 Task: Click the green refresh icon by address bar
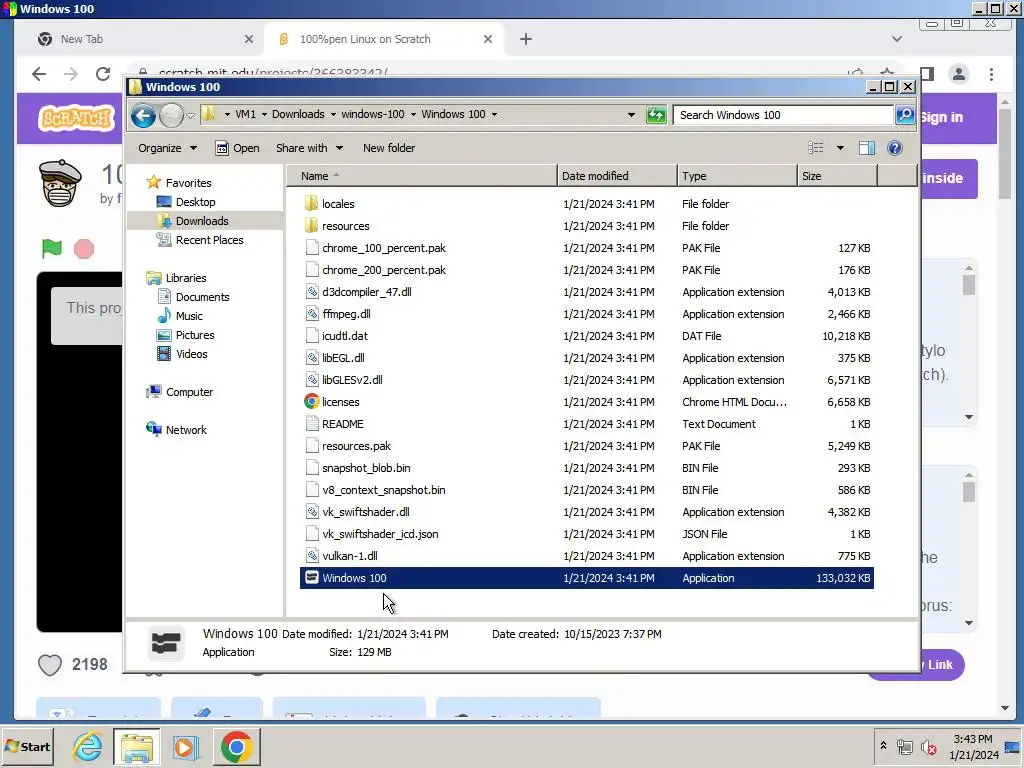pos(656,115)
